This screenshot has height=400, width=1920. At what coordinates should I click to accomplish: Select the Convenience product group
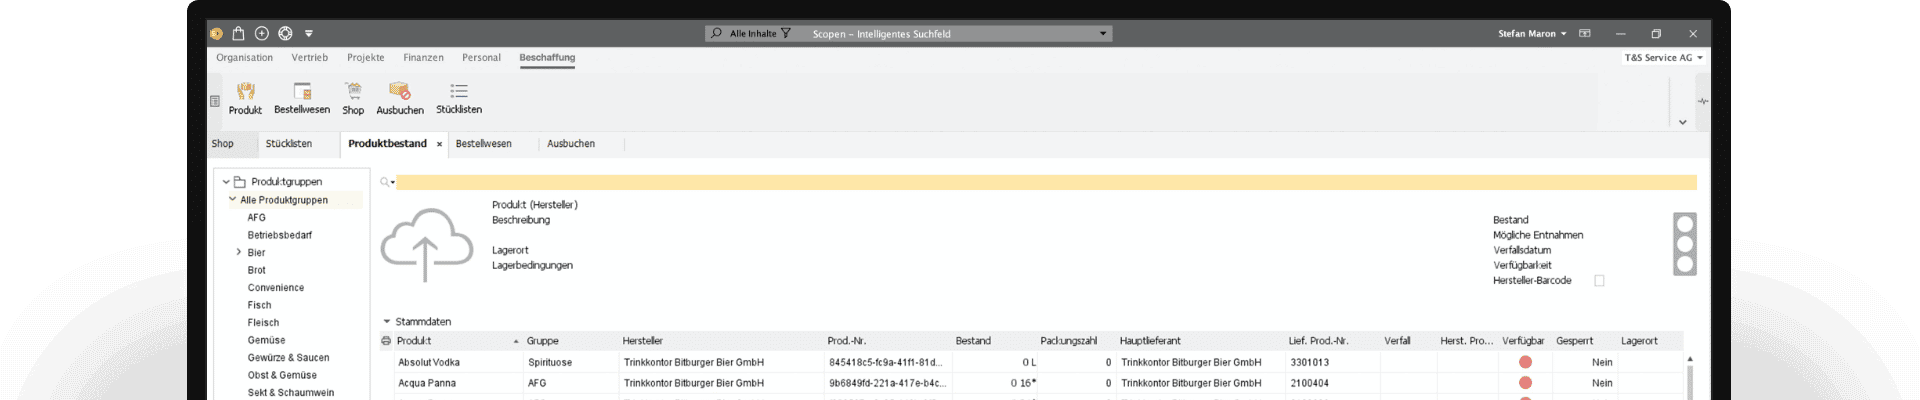pos(276,287)
